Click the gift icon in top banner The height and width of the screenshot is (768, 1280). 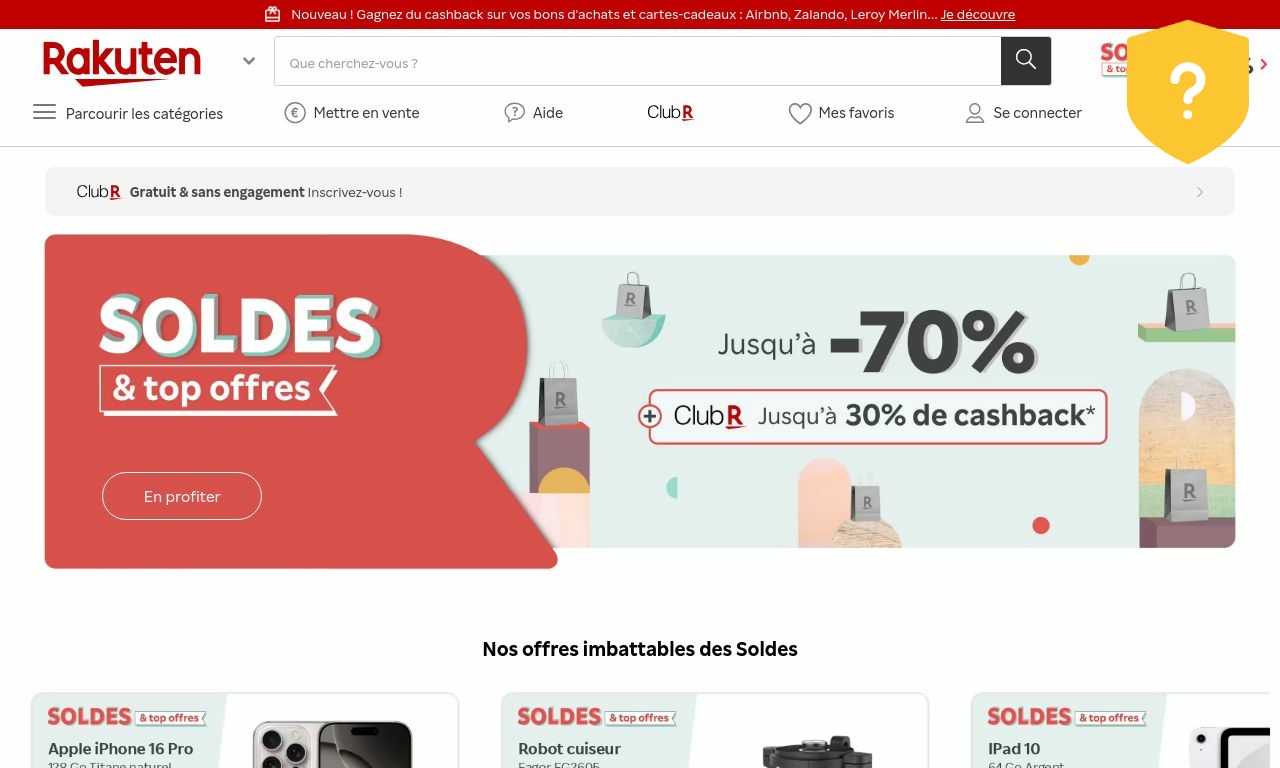click(x=272, y=14)
